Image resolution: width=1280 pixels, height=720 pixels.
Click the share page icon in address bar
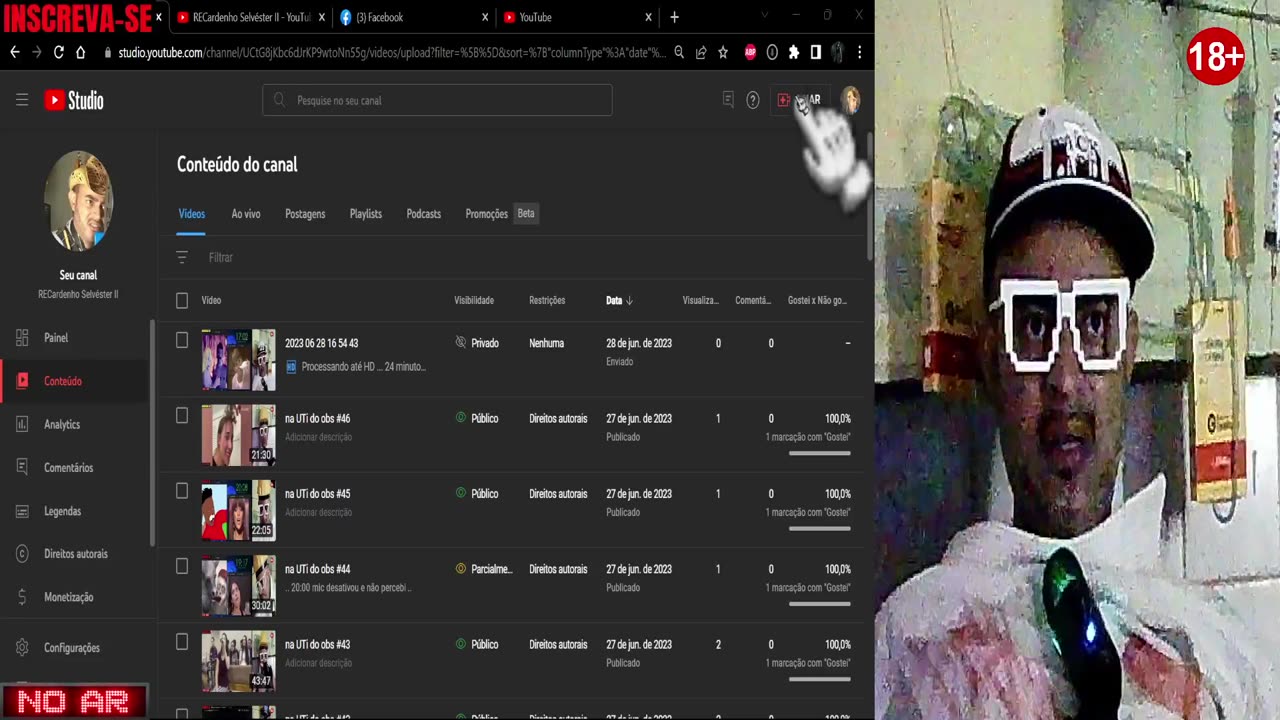(701, 52)
